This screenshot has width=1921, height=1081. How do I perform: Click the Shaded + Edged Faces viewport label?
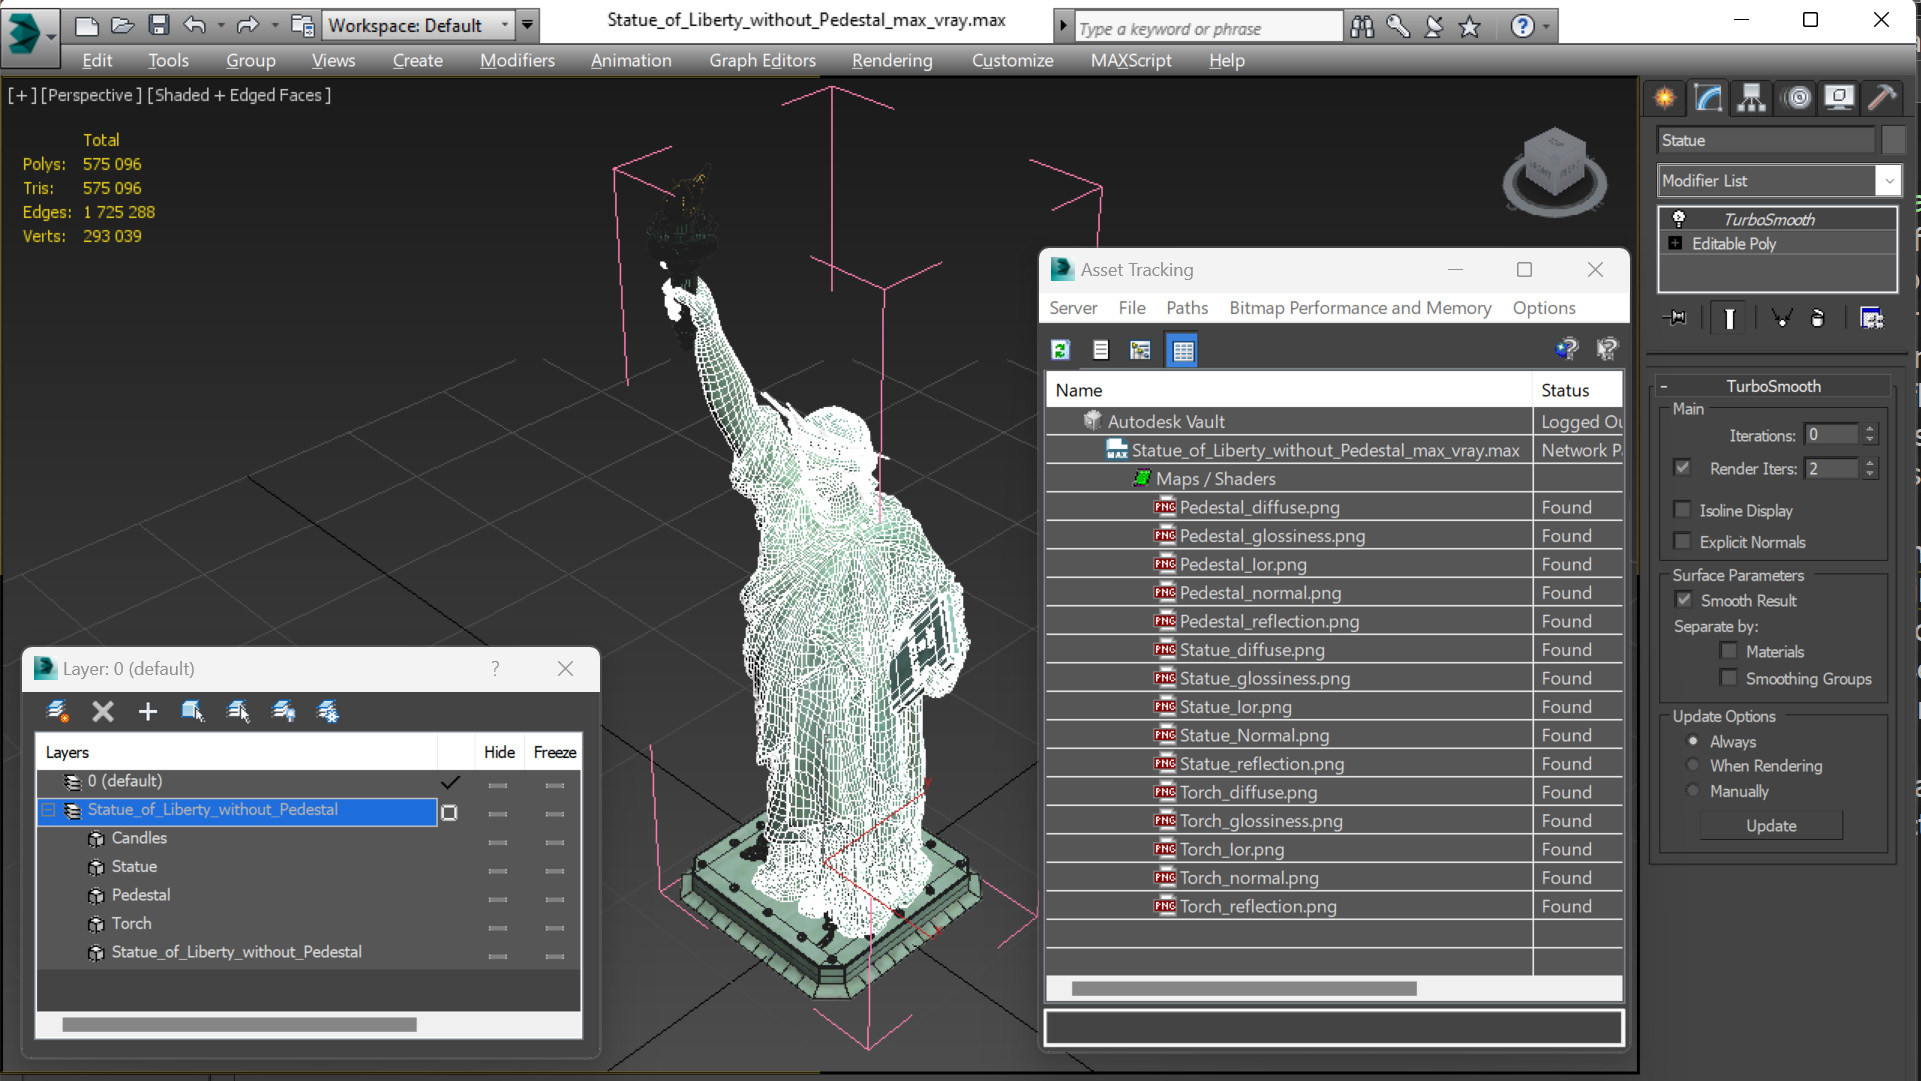click(x=239, y=95)
